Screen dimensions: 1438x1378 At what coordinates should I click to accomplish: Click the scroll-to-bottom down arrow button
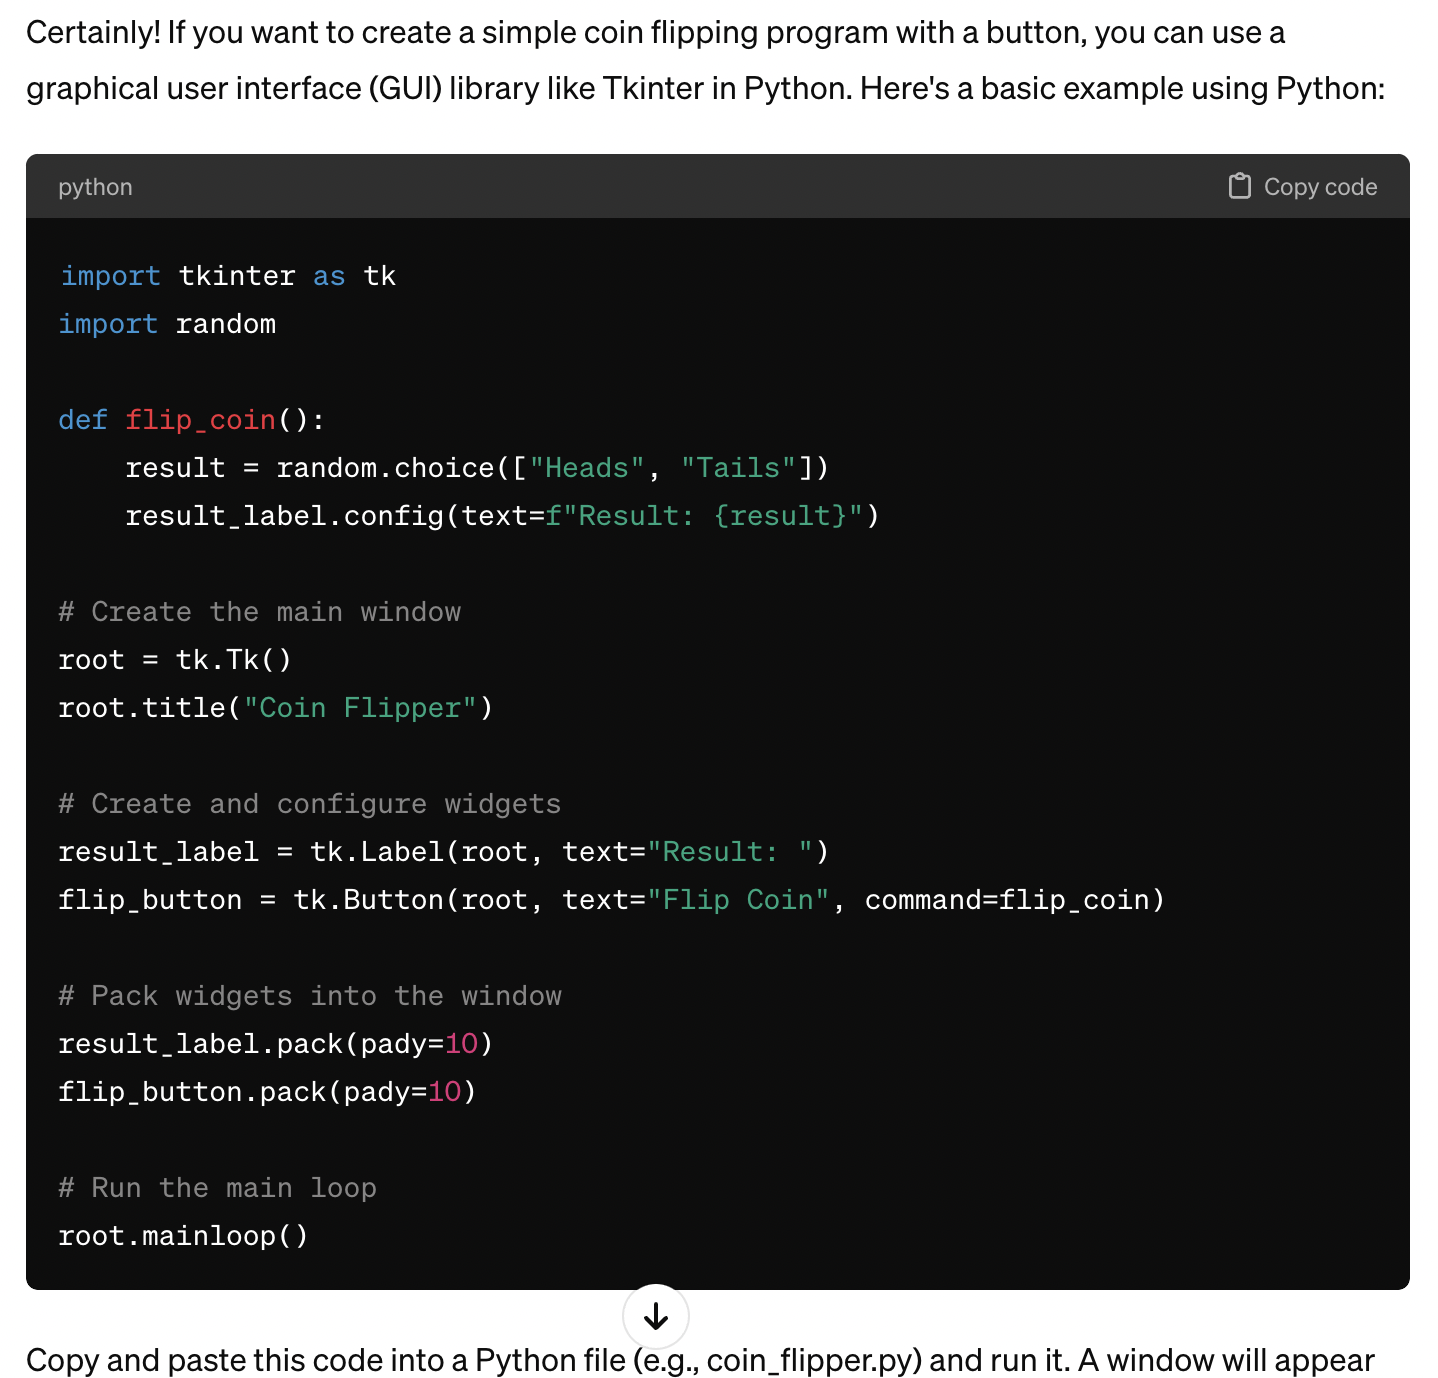(x=656, y=1316)
